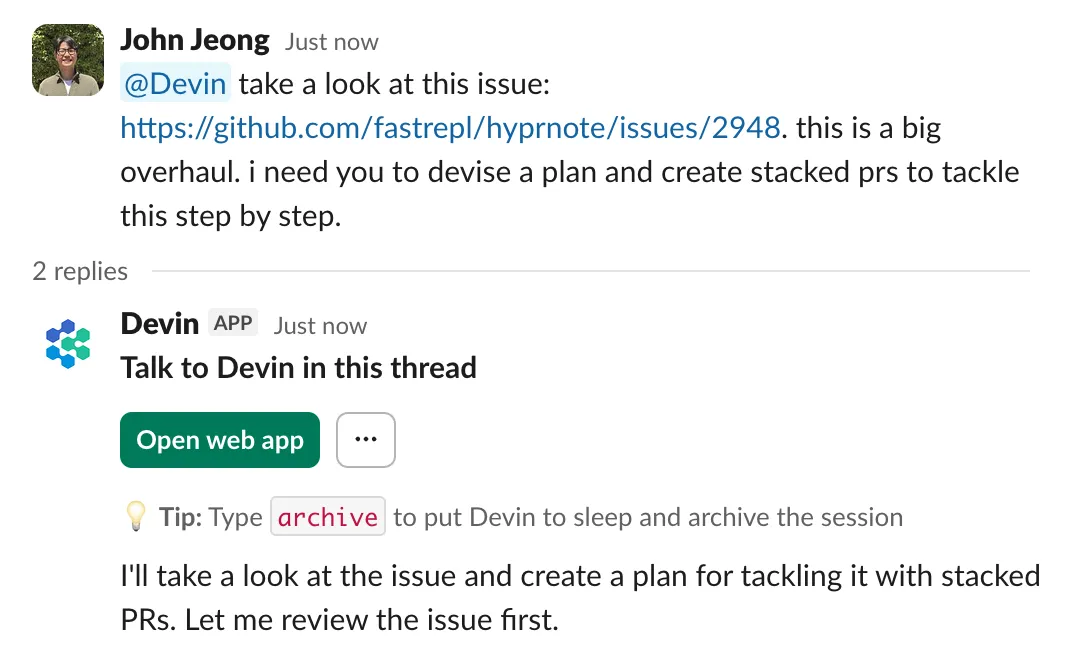The height and width of the screenshot is (664, 1074).
Task: Select the John Jeong sender name
Action: [x=195, y=41]
